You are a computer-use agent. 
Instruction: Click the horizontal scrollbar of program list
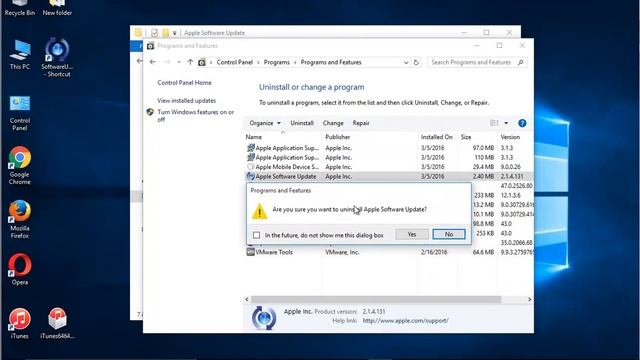click(376, 300)
